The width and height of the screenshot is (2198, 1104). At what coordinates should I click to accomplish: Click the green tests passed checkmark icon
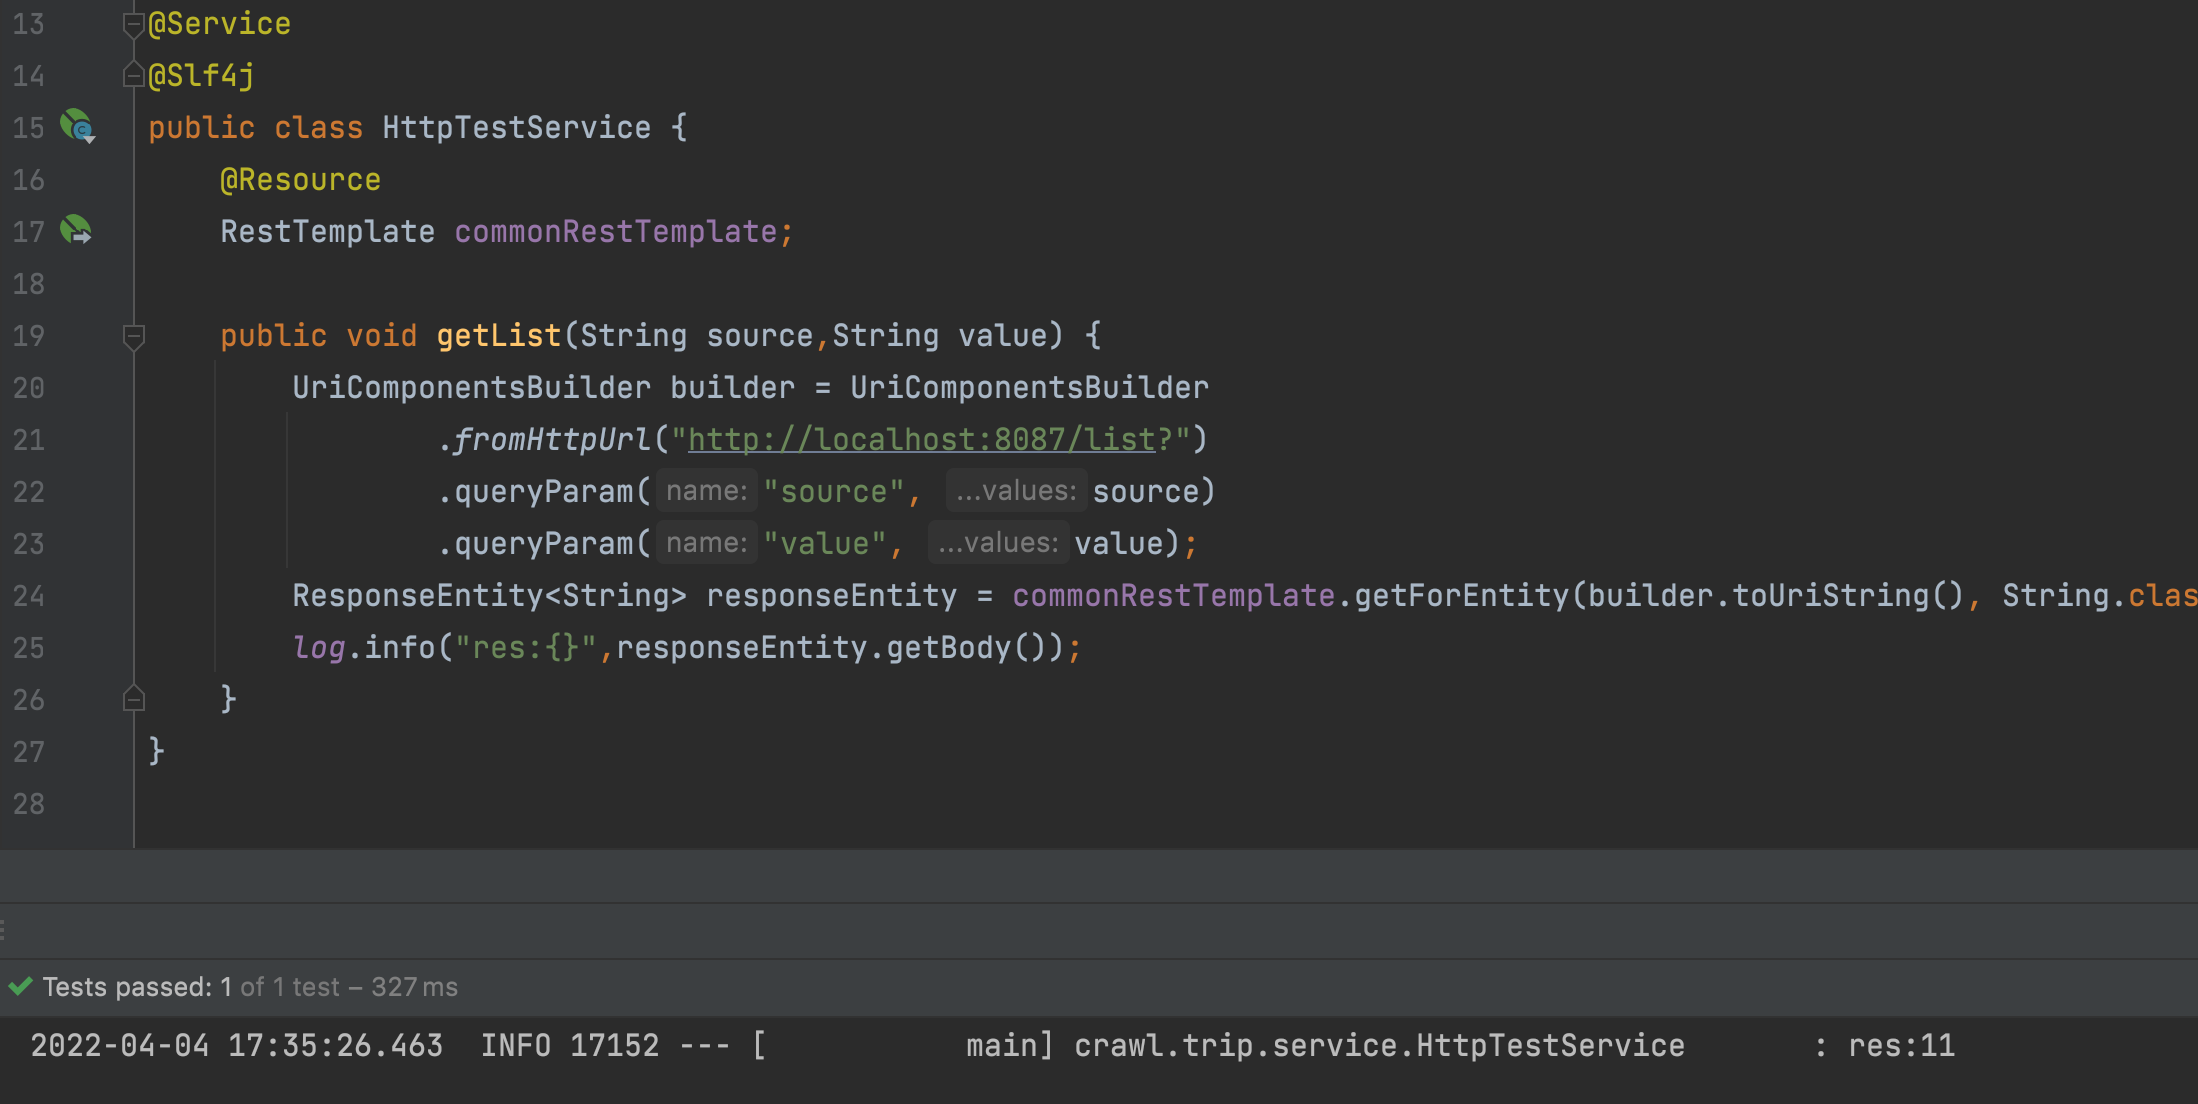coord(20,987)
